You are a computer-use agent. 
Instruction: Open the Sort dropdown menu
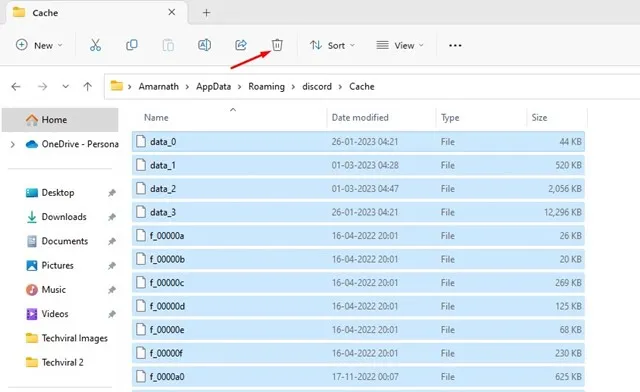coord(332,45)
